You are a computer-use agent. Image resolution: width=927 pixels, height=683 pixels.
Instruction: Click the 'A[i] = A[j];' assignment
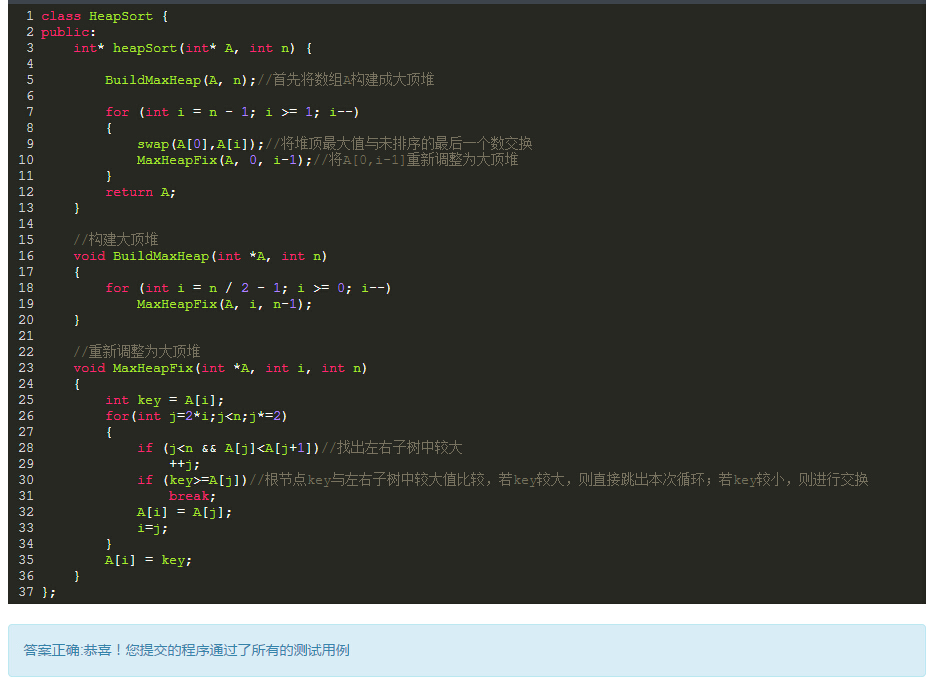click(184, 512)
